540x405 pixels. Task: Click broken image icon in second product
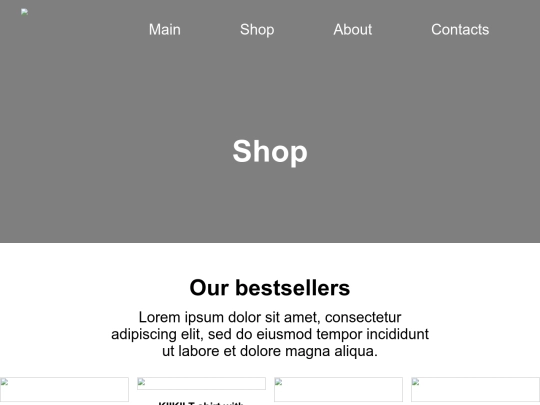(x=141, y=382)
